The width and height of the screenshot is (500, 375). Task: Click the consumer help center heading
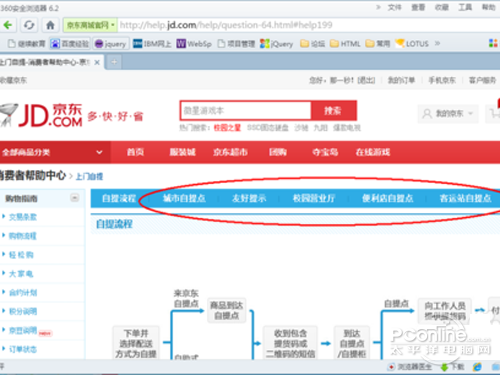click(33, 175)
